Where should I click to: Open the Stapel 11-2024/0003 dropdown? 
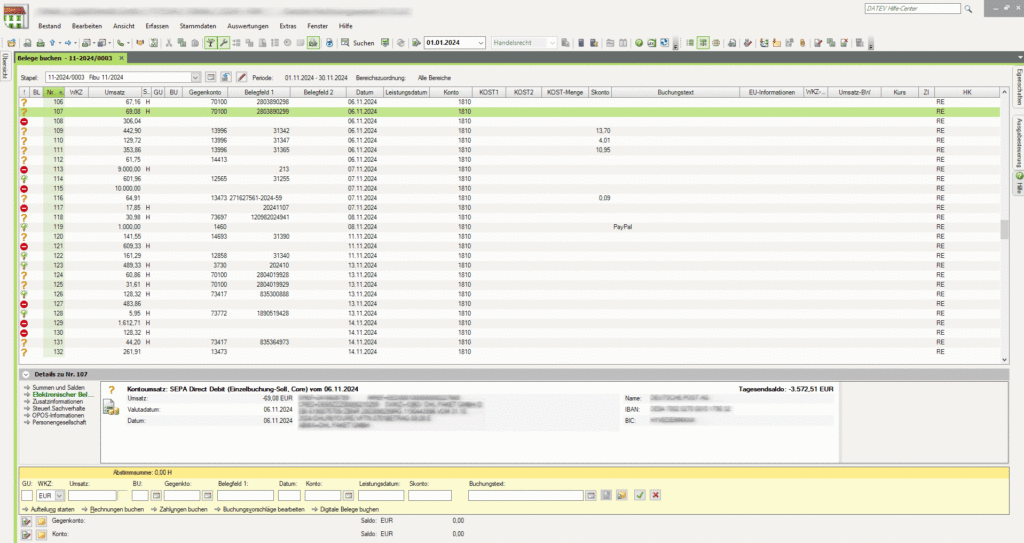pos(195,77)
